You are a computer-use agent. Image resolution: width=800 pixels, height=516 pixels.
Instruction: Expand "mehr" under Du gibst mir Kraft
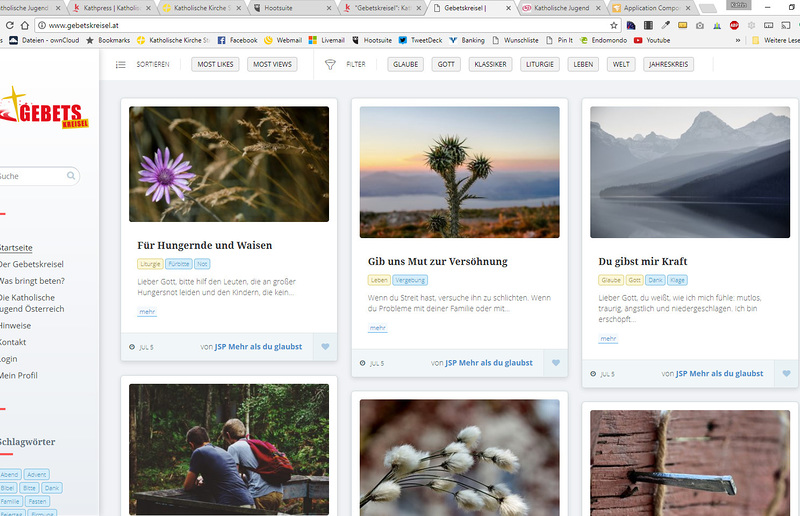(x=607, y=339)
